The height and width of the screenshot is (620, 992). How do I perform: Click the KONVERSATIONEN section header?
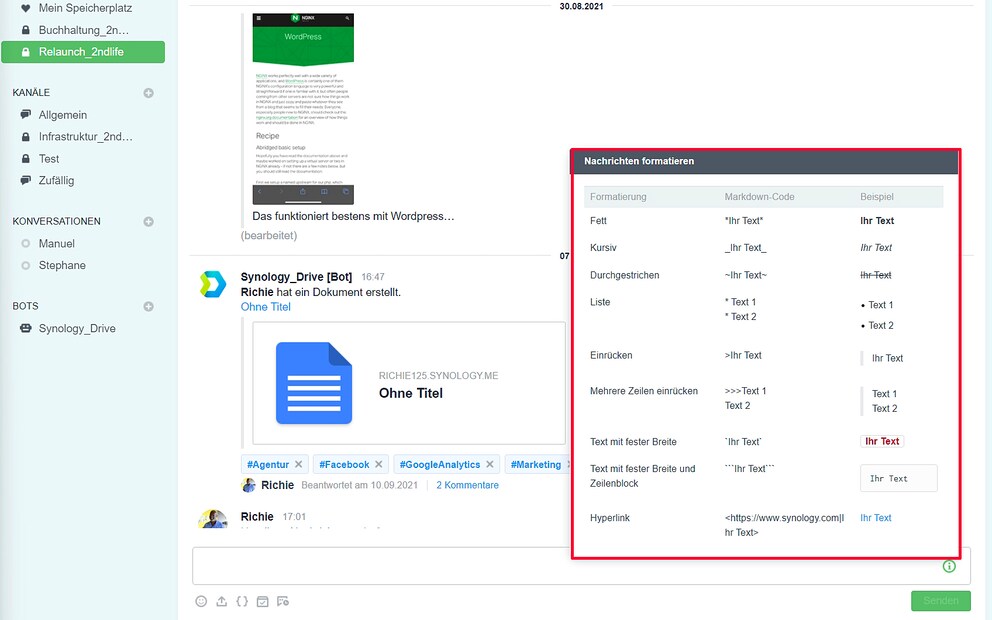(56, 221)
